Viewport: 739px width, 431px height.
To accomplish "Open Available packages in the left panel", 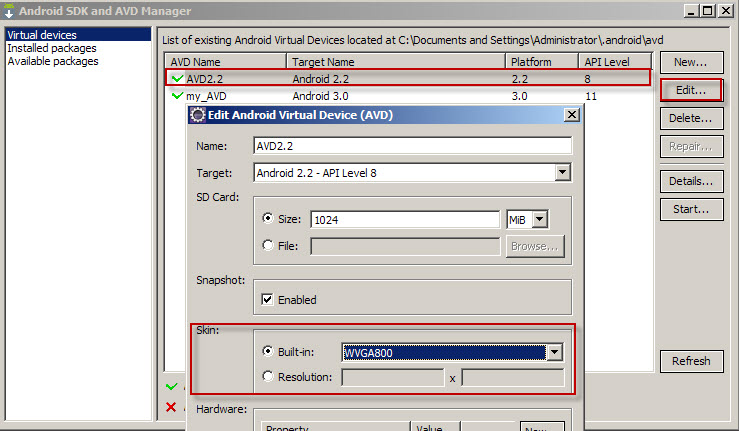I will [53, 61].
